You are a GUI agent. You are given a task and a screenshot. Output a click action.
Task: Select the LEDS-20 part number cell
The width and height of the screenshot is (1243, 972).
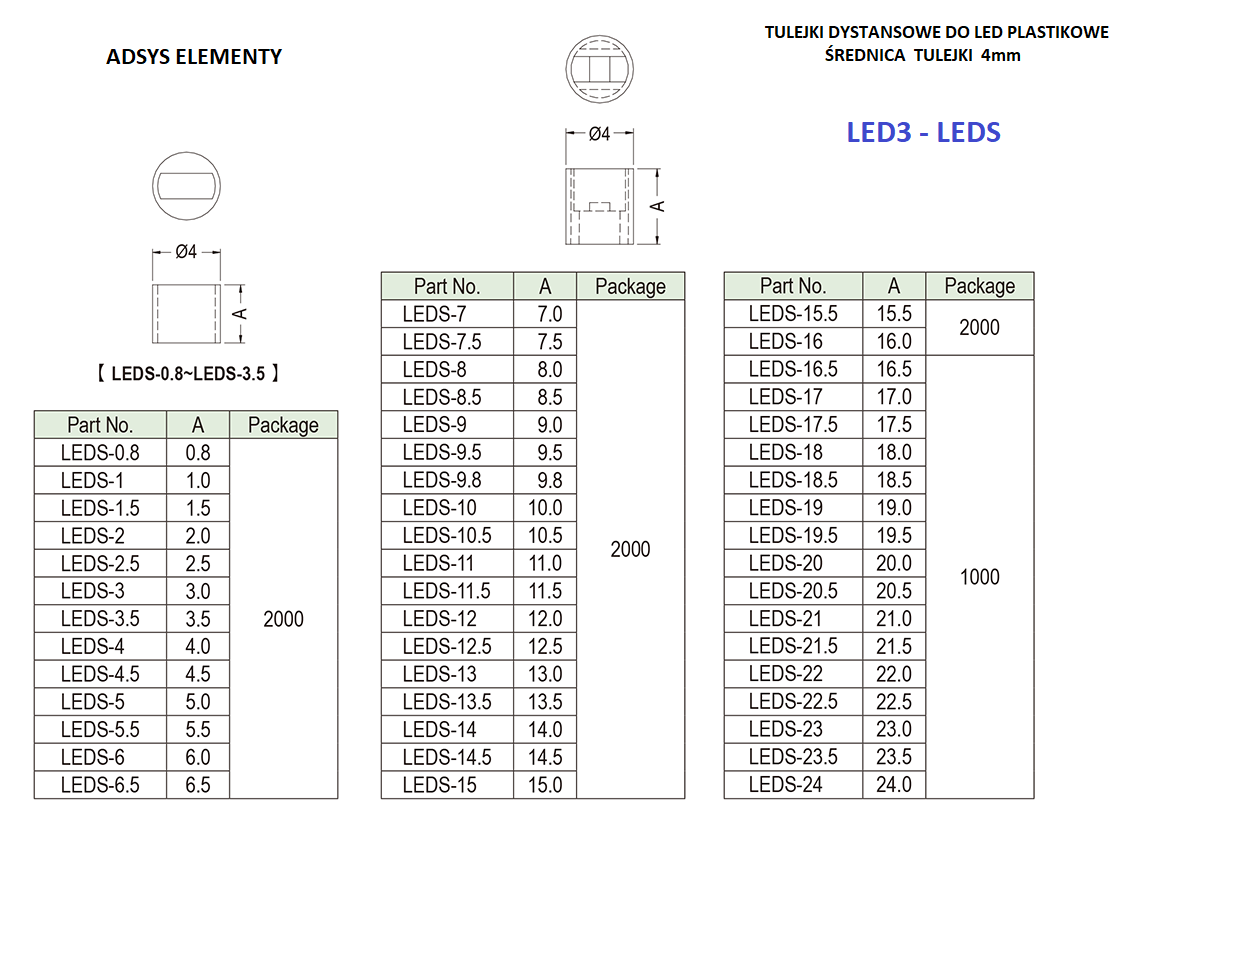pyautogui.click(x=793, y=564)
